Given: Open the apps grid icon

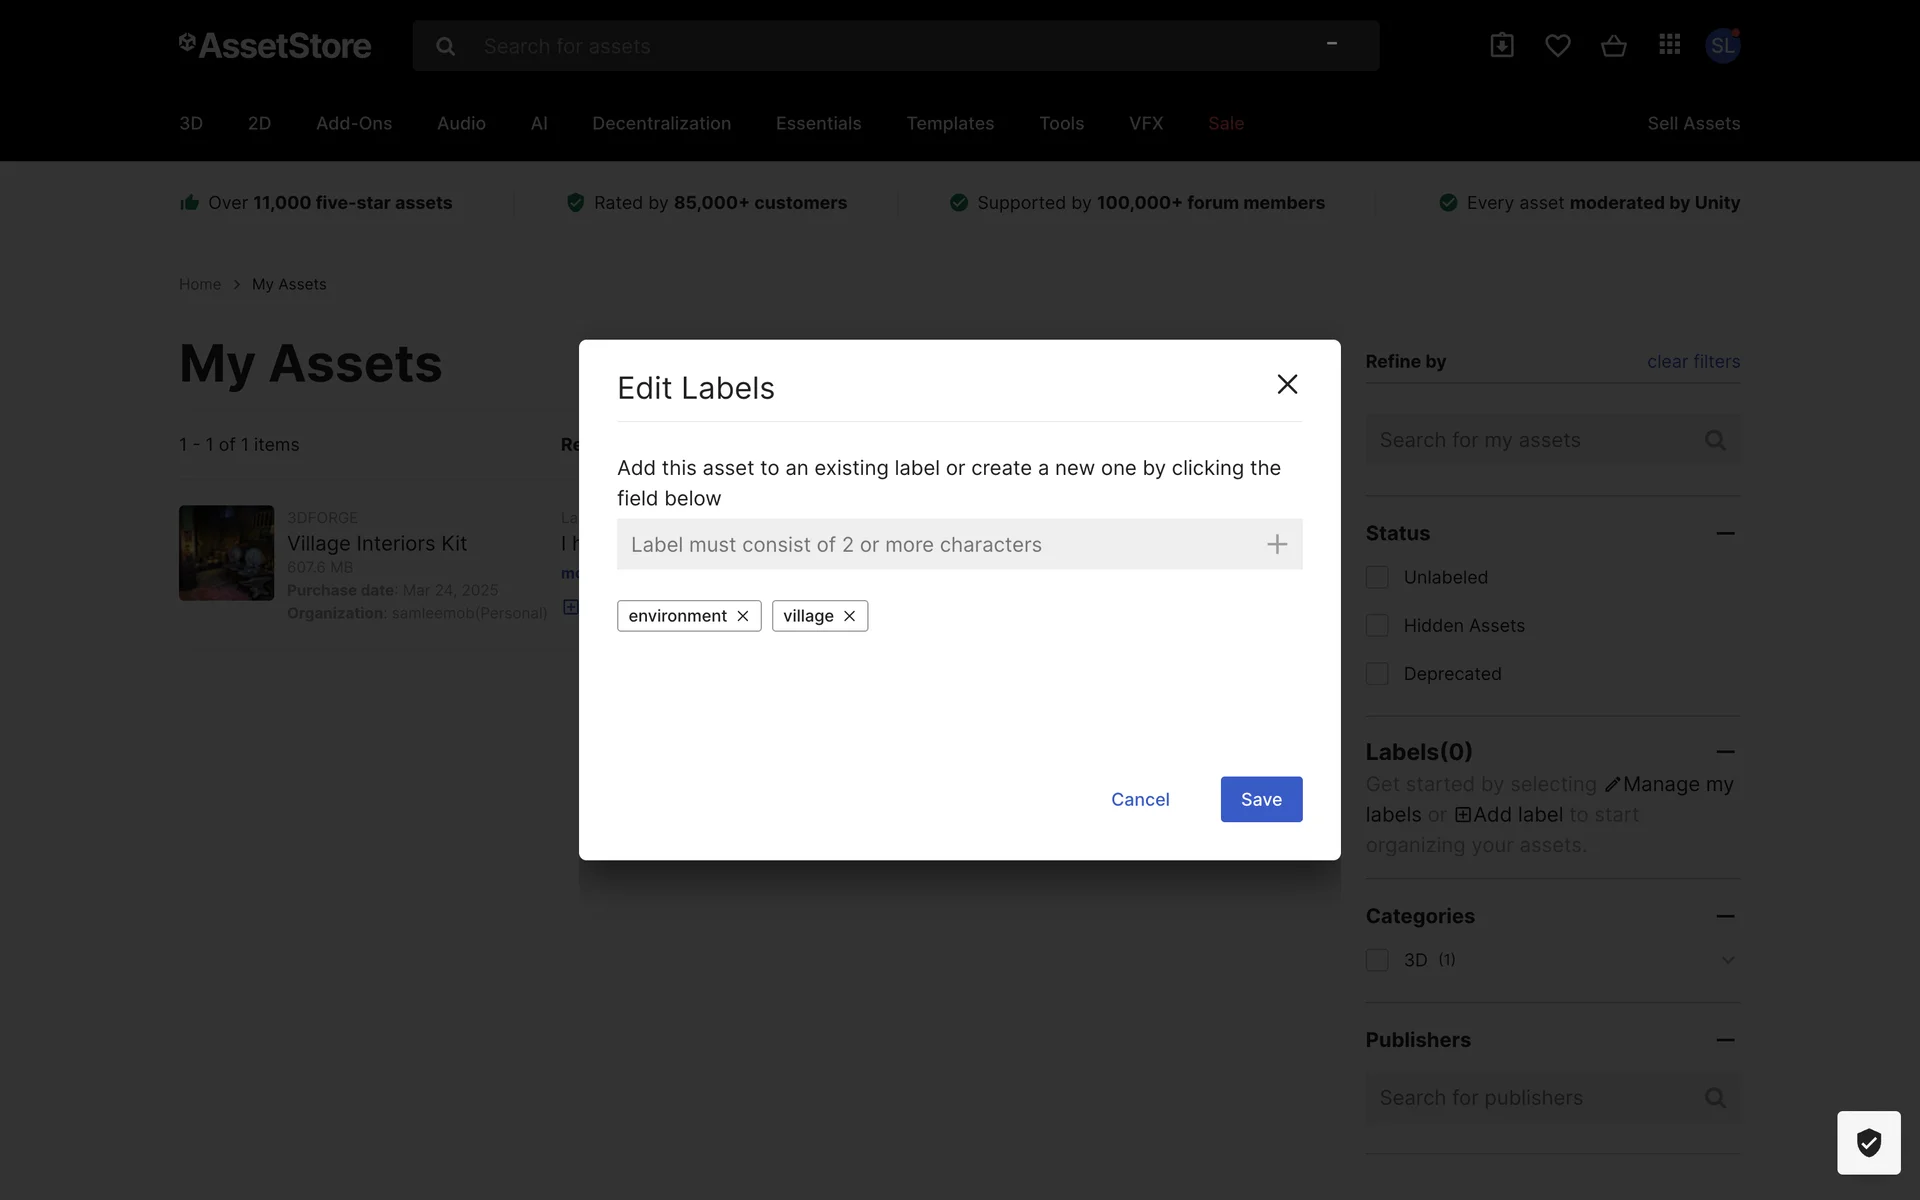Looking at the screenshot, I should (x=1669, y=45).
